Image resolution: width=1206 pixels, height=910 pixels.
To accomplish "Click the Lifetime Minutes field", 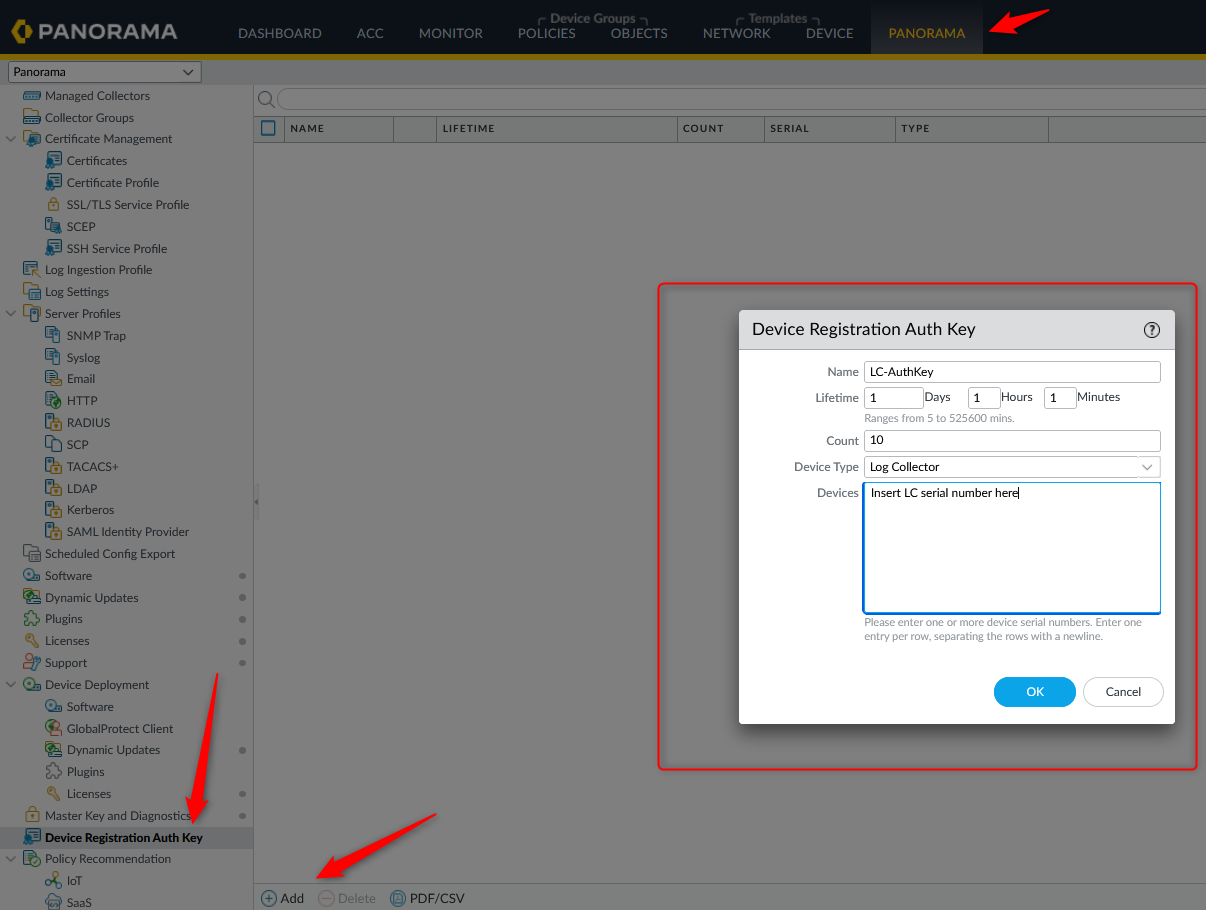I will coord(1060,398).
